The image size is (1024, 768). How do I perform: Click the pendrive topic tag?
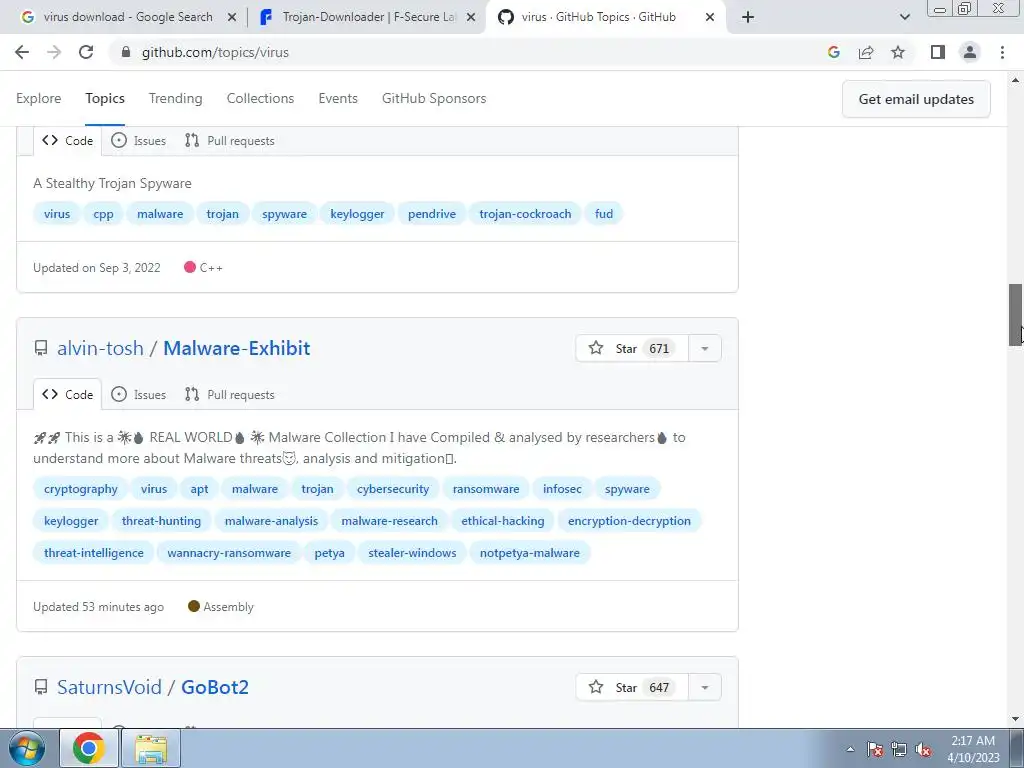coord(432,214)
